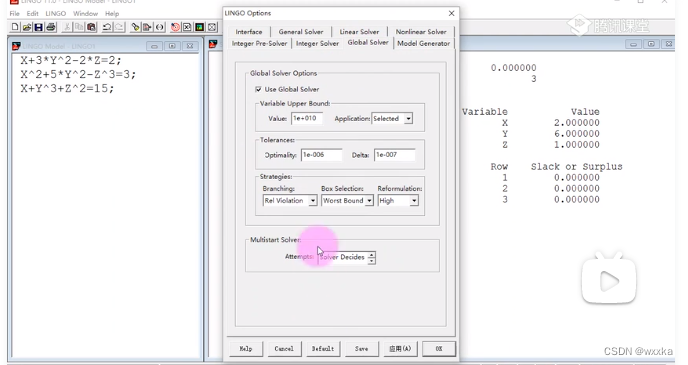This screenshot has height=365, width=688.
Task: Click the Cut scissors icon
Action: pos(67,27)
